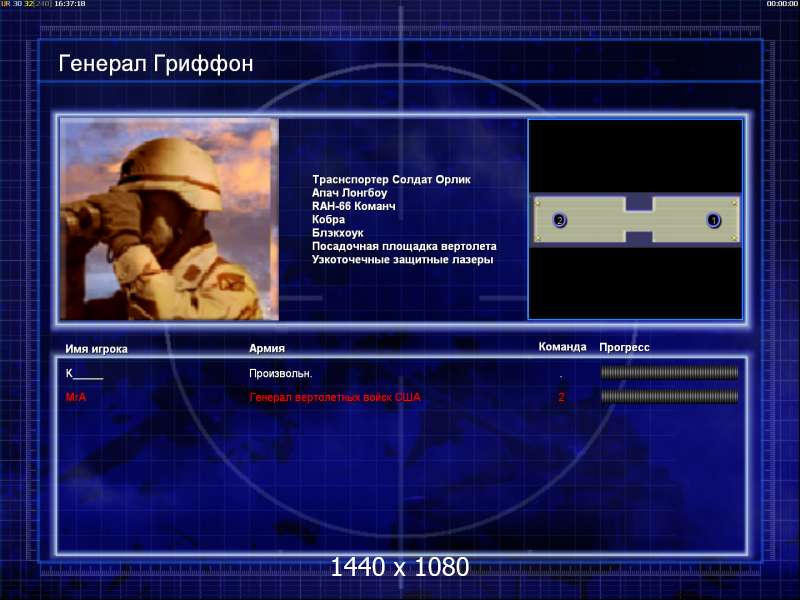The width and height of the screenshot is (800, 600).
Task: Click the 'RAH-66 Команч' unit text
Action: pyautogui.click(x=354, y=206)
